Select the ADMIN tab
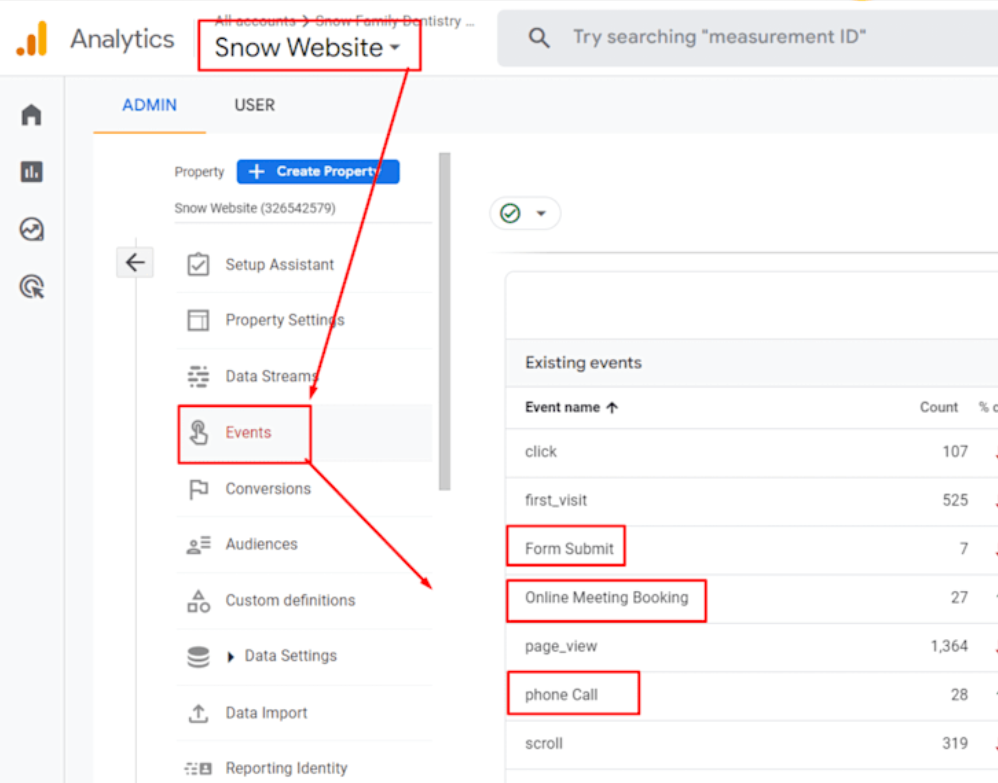 [x=149, y=105]
